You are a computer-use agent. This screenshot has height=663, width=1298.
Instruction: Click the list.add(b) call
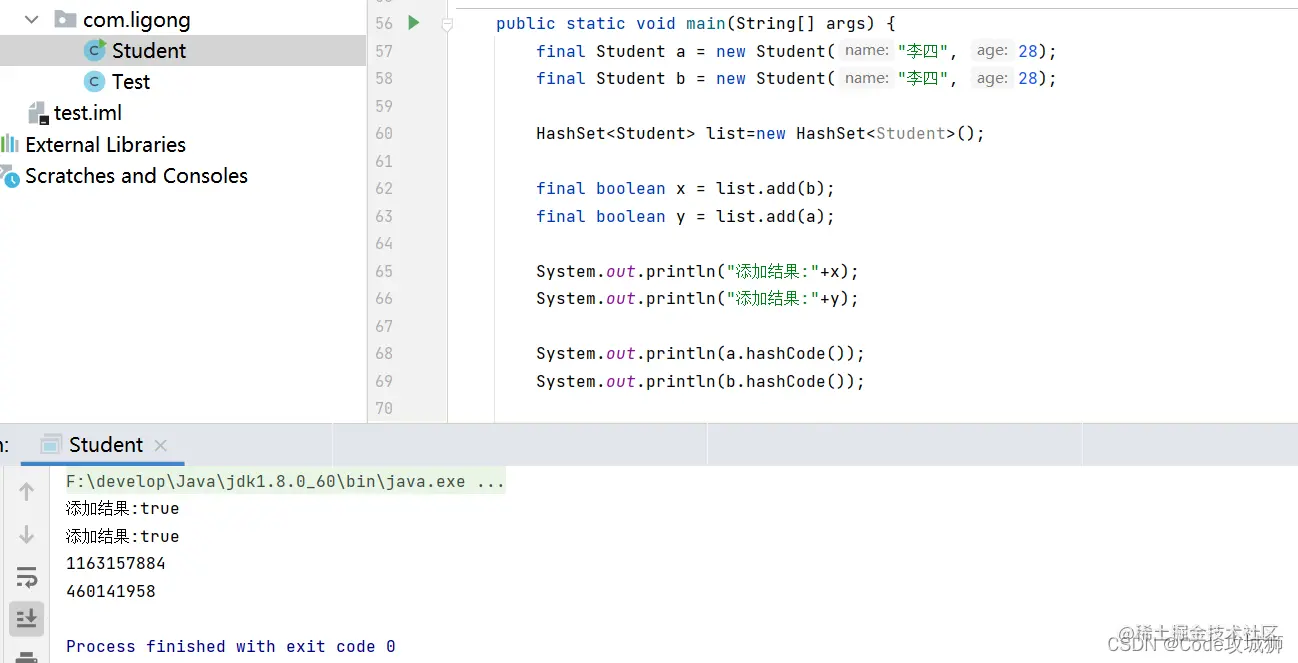(771, 188)
